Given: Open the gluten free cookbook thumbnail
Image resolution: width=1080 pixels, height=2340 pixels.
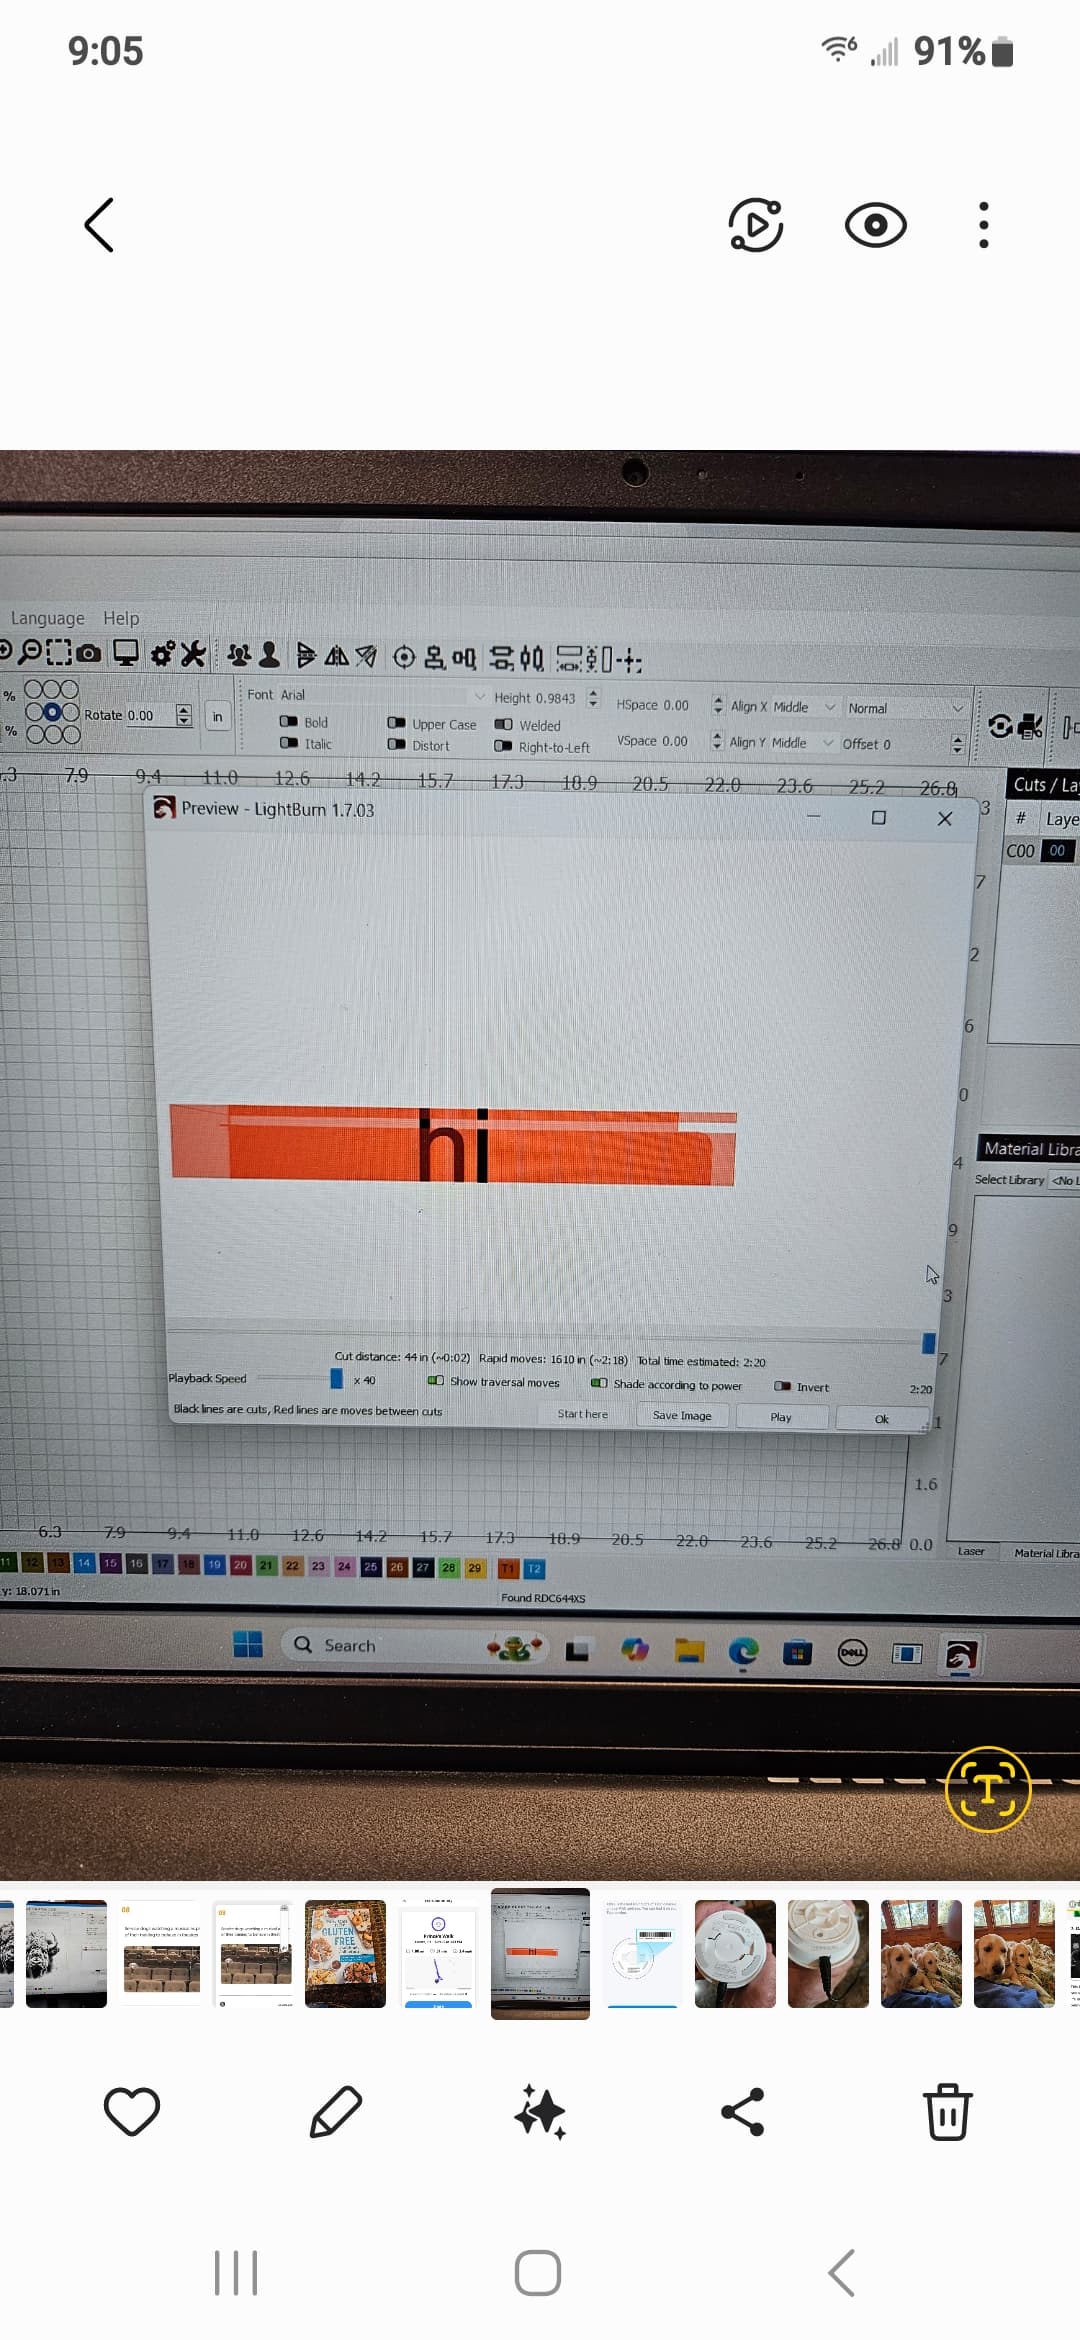Looking at the screenshot, I should [x=345, y=1954].
